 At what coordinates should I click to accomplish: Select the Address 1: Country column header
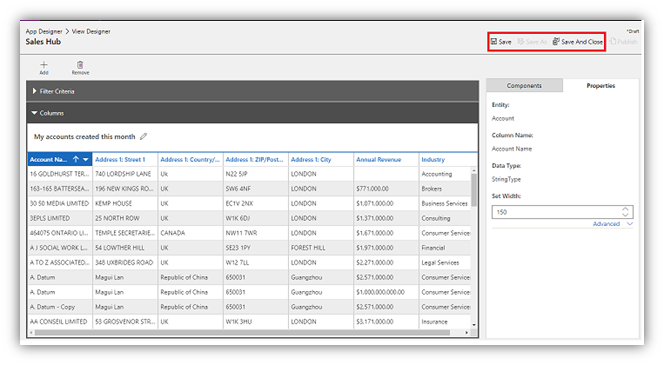(x=190, y=160)
